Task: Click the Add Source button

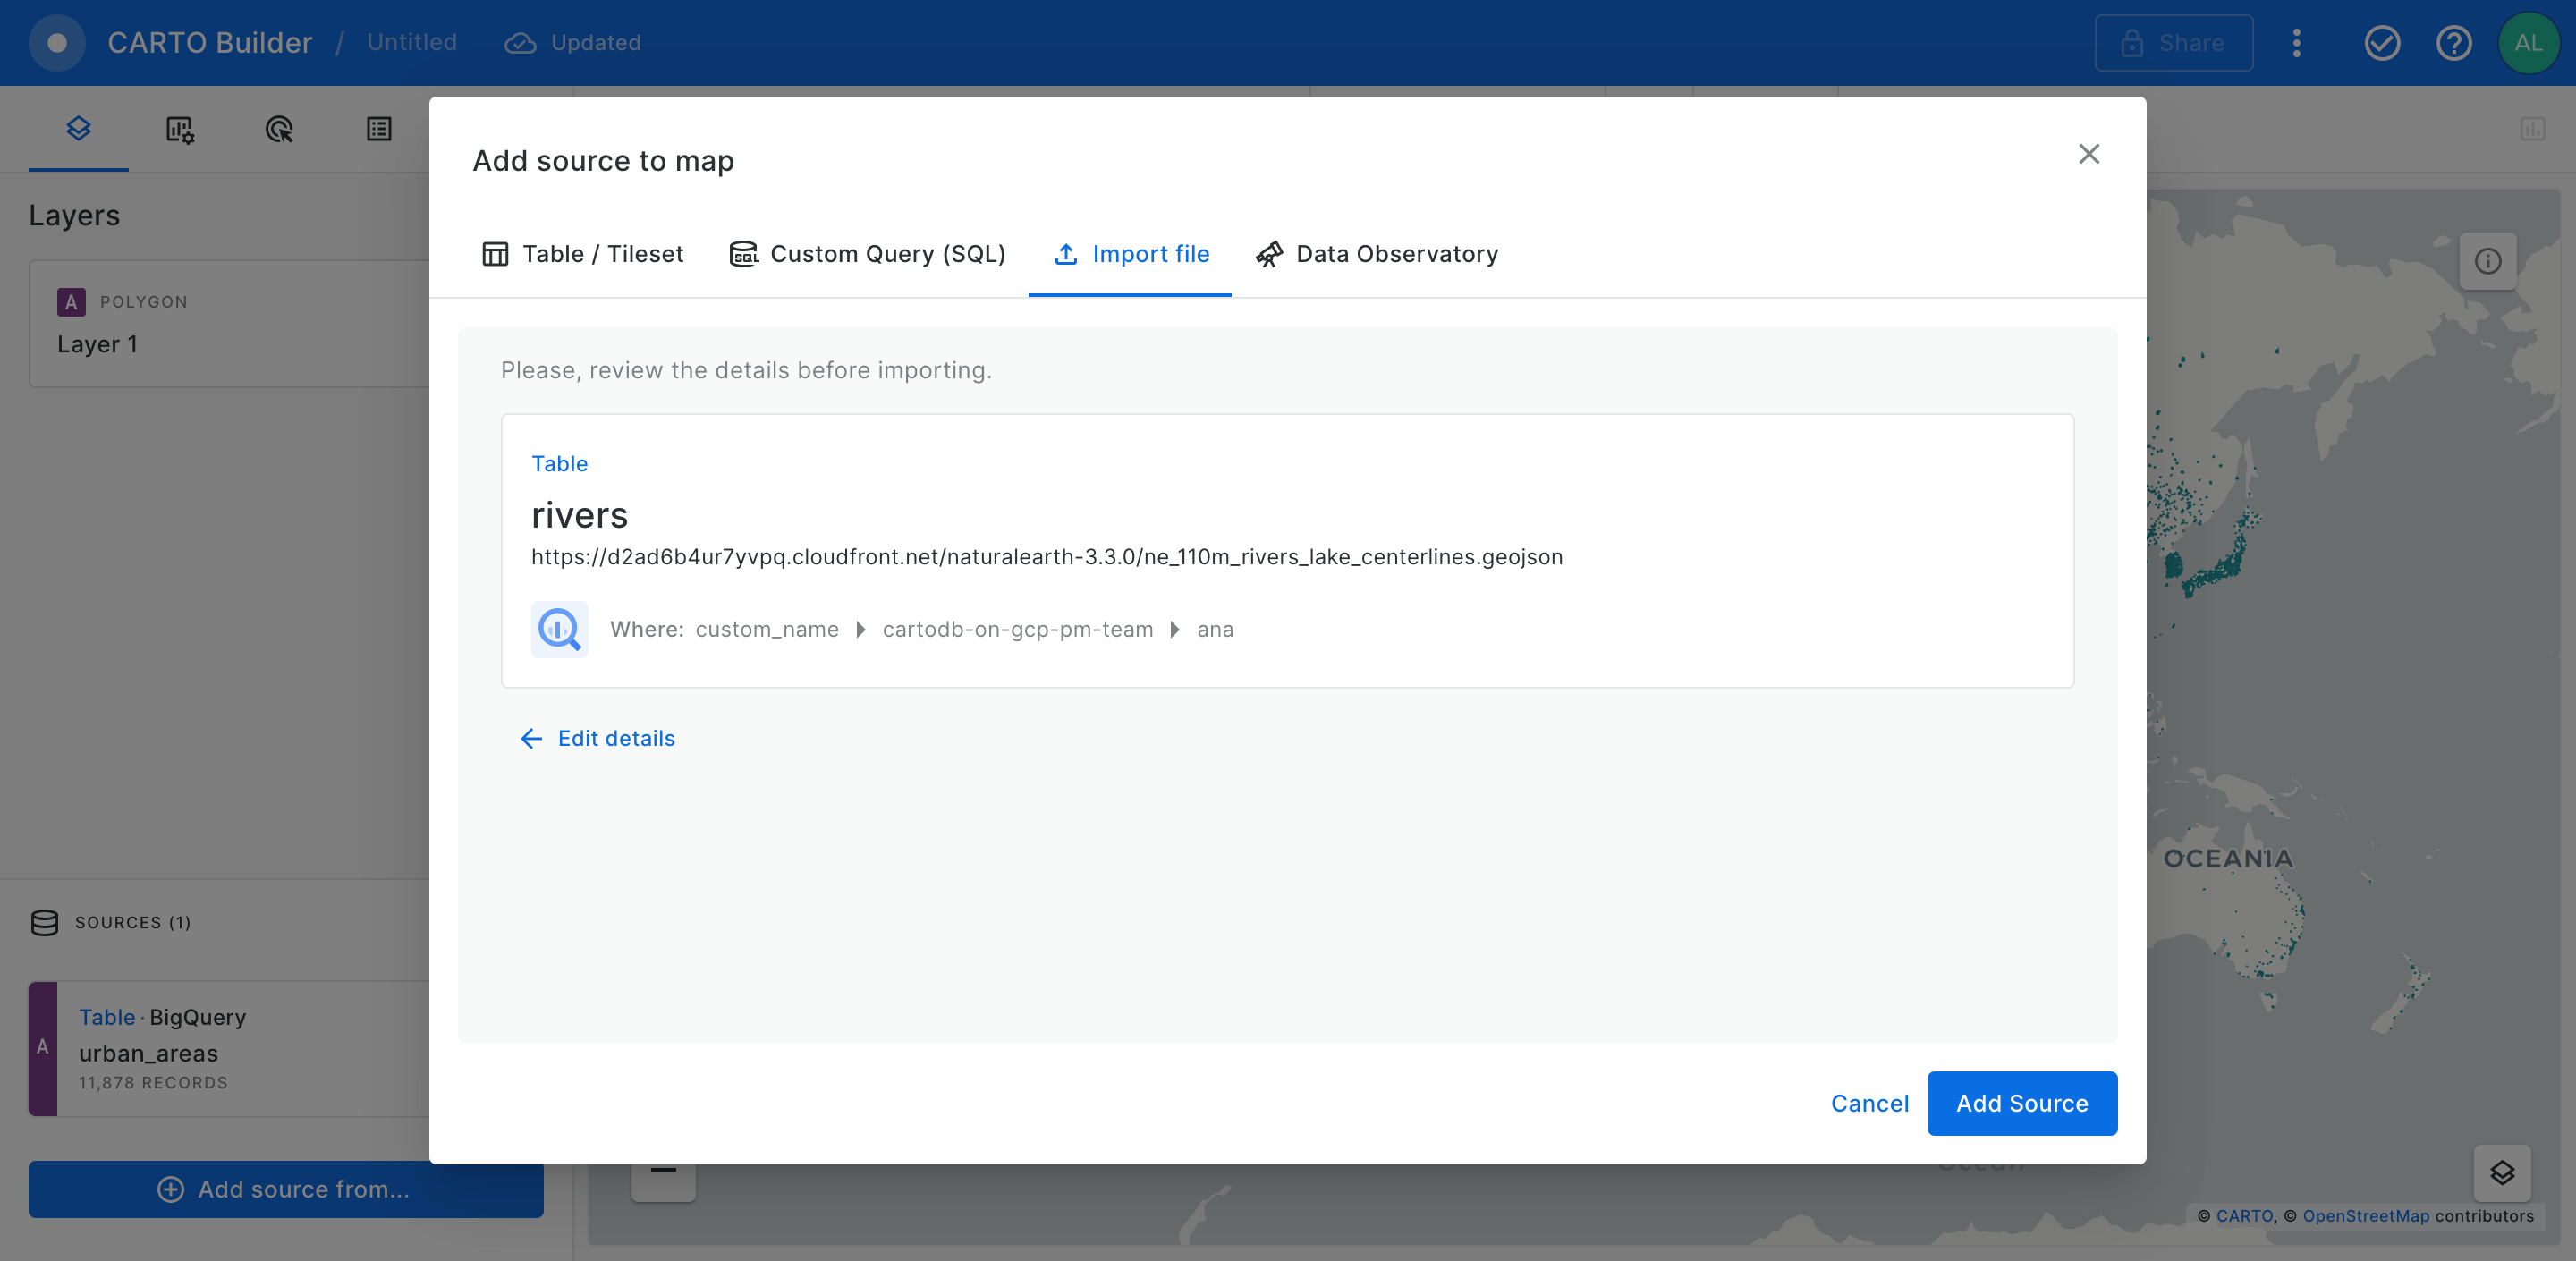Action: pyautogui.click(x=2021, y=1103)
